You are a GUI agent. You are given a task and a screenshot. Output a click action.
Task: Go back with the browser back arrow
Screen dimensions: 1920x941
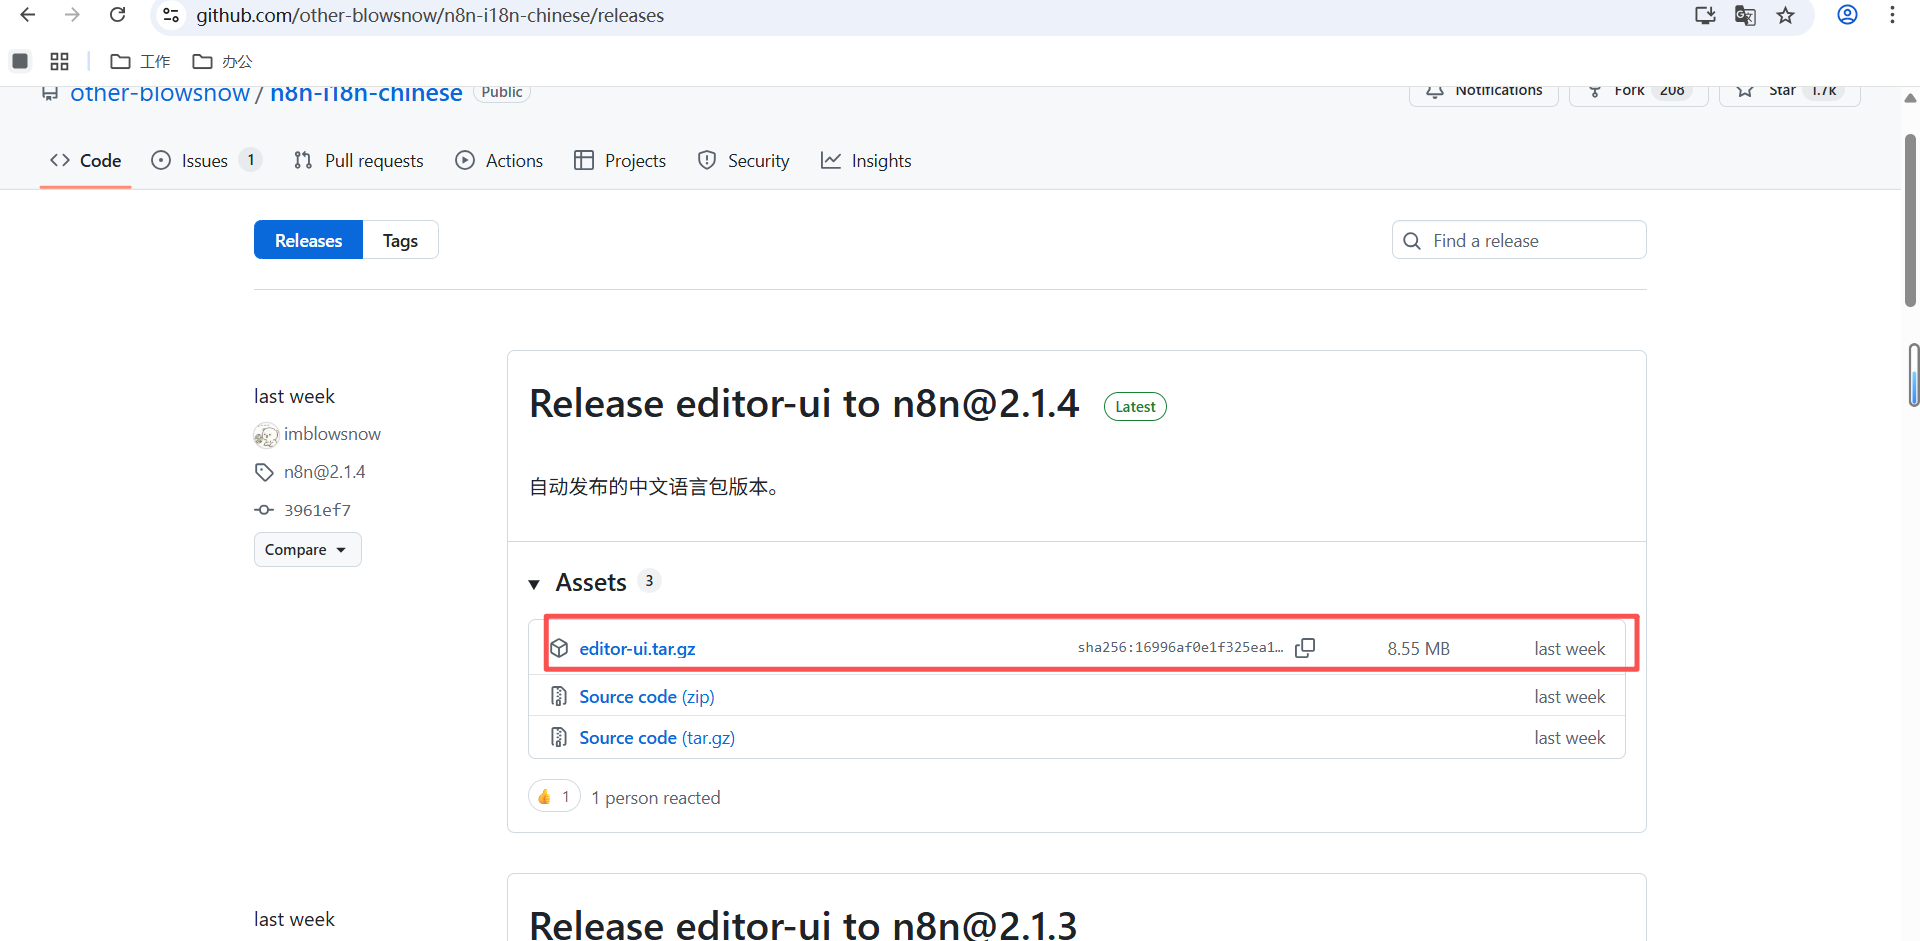28,15
